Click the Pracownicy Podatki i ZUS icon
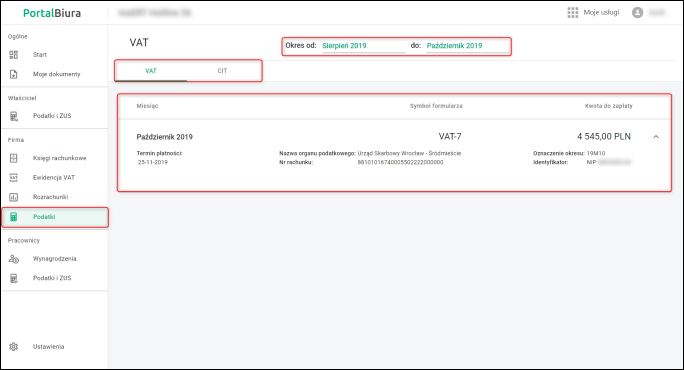The width and height of the screenshot is (684, 370). 14,278
